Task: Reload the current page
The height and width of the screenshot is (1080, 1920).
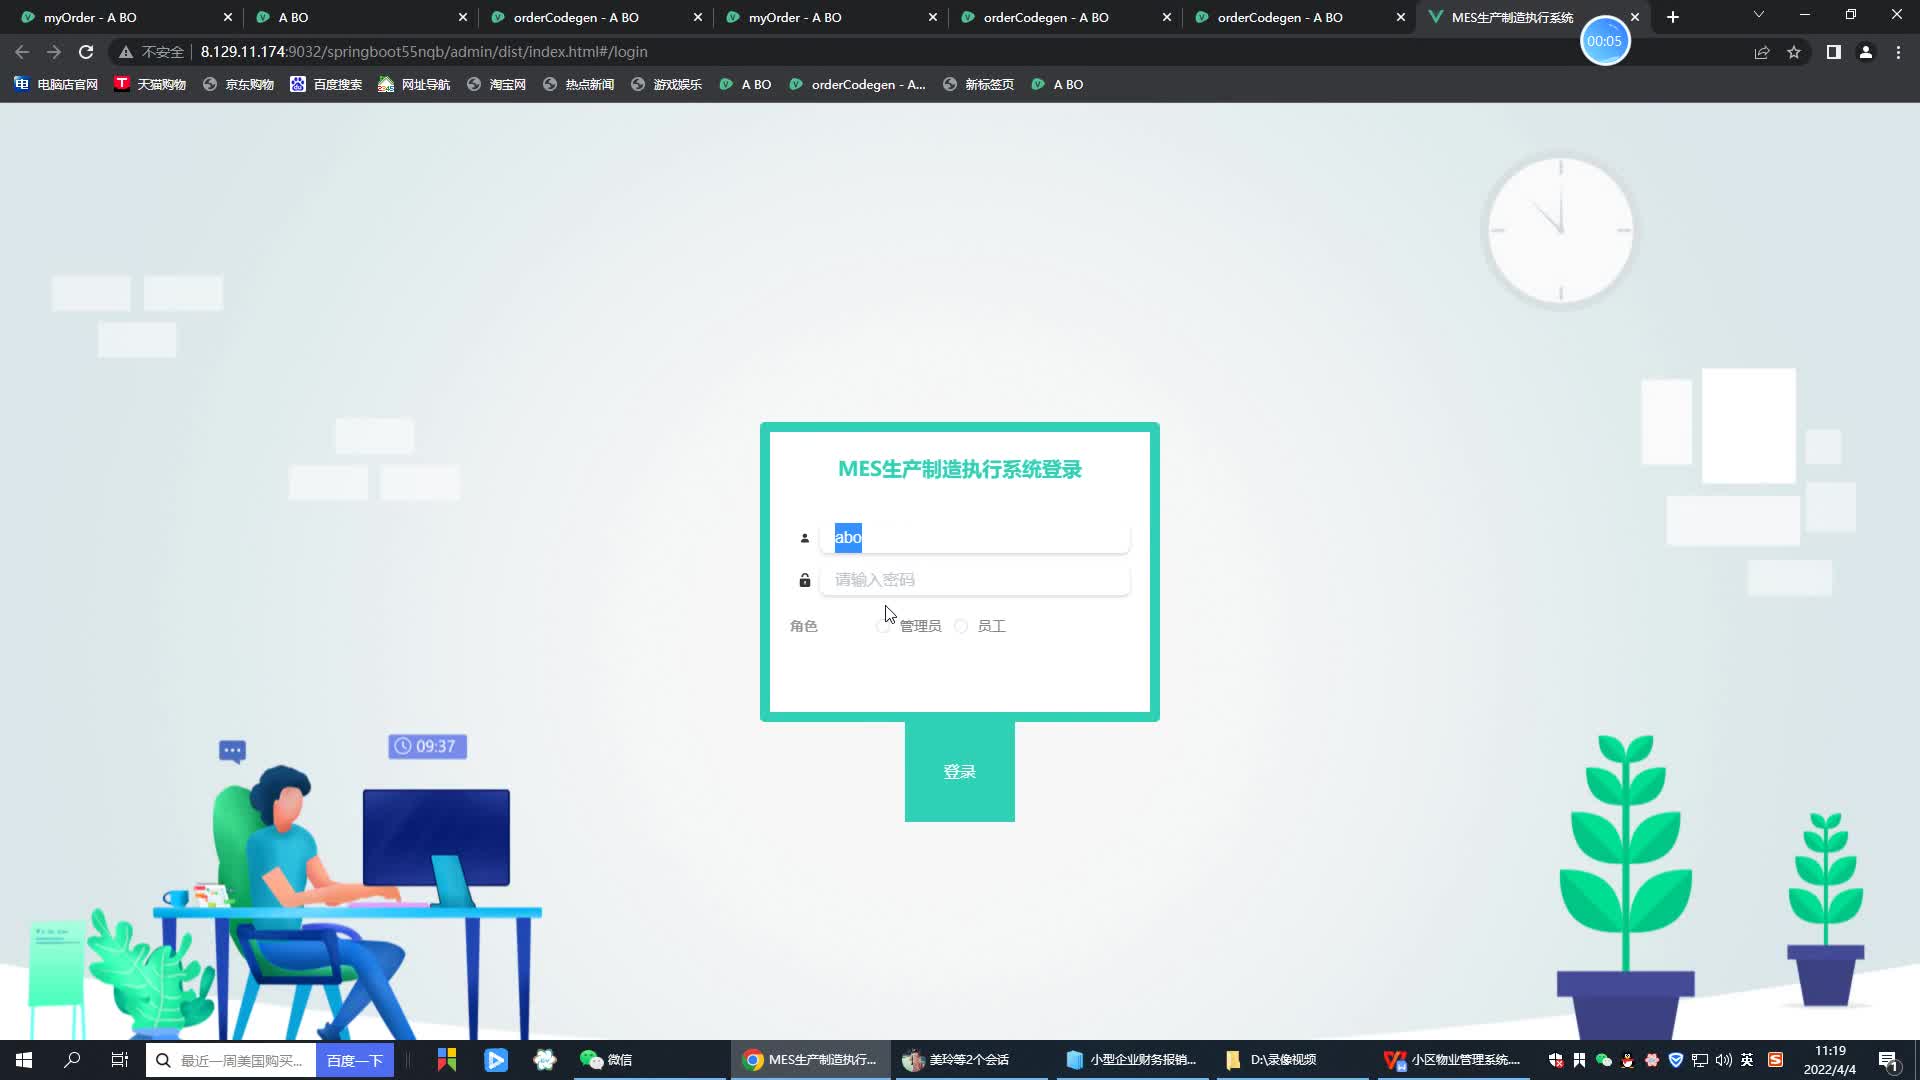Action: pyautogui.click(x=85, y=52)
